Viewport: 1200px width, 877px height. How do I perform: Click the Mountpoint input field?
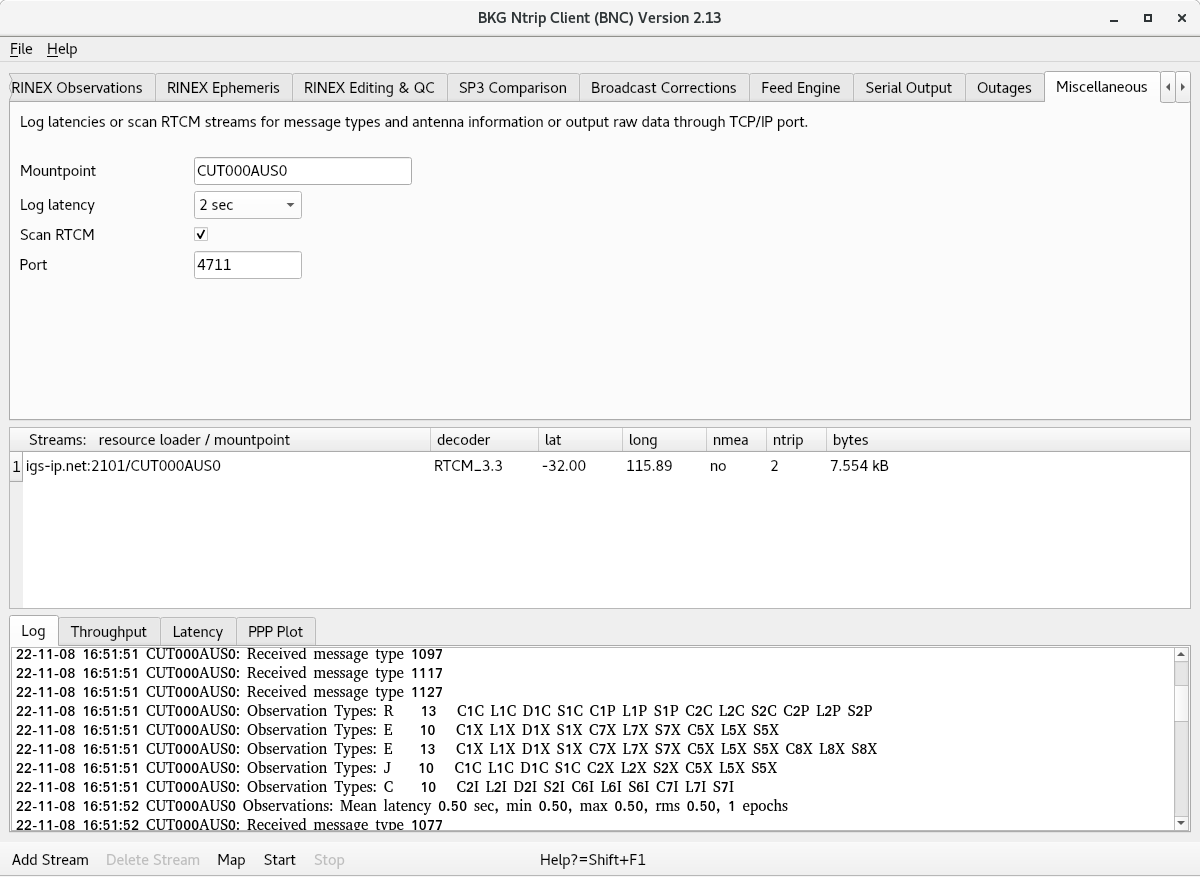point(302,171)
